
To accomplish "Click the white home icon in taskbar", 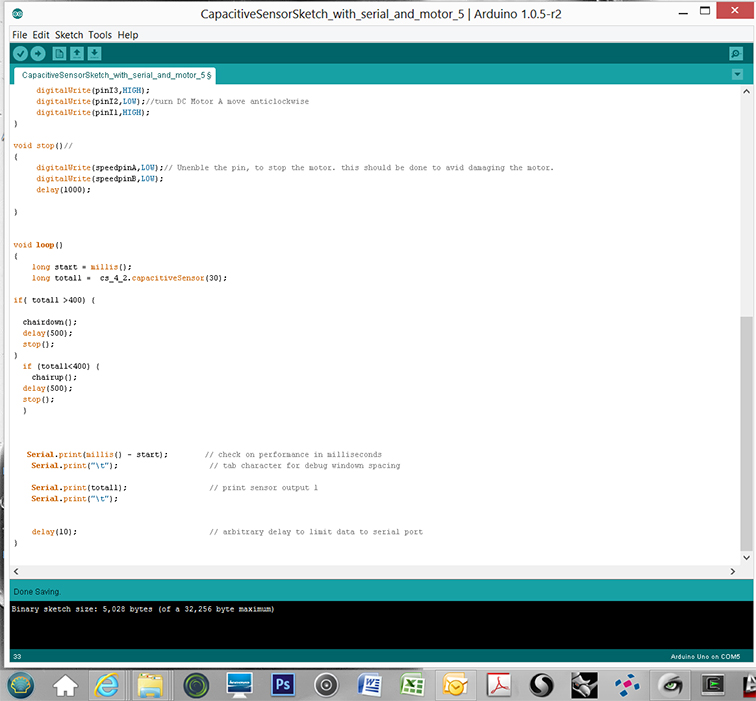I will pos(65,686).
